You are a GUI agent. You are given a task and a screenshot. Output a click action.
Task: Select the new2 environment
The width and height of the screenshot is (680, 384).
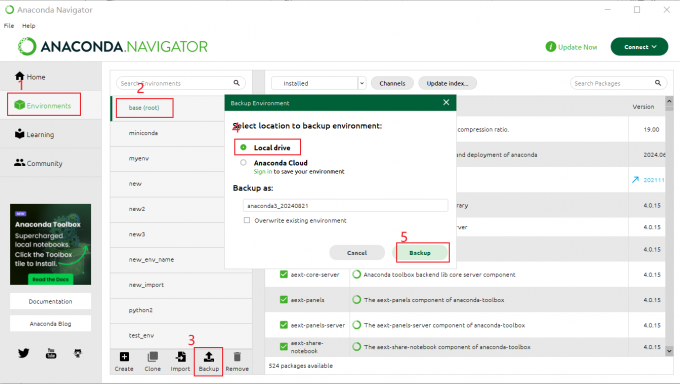click(181, 209)
